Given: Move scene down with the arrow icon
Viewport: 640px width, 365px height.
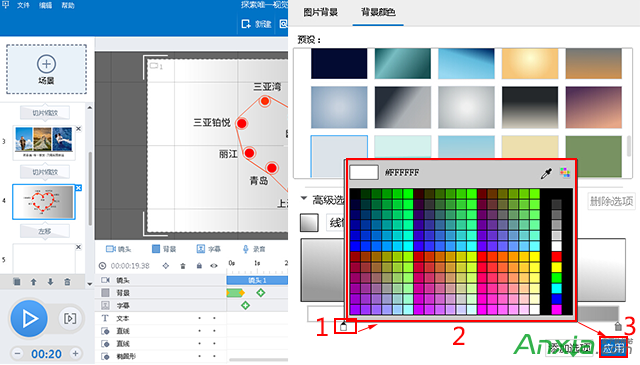Looking at the screenshot, I should pos(50,282).
